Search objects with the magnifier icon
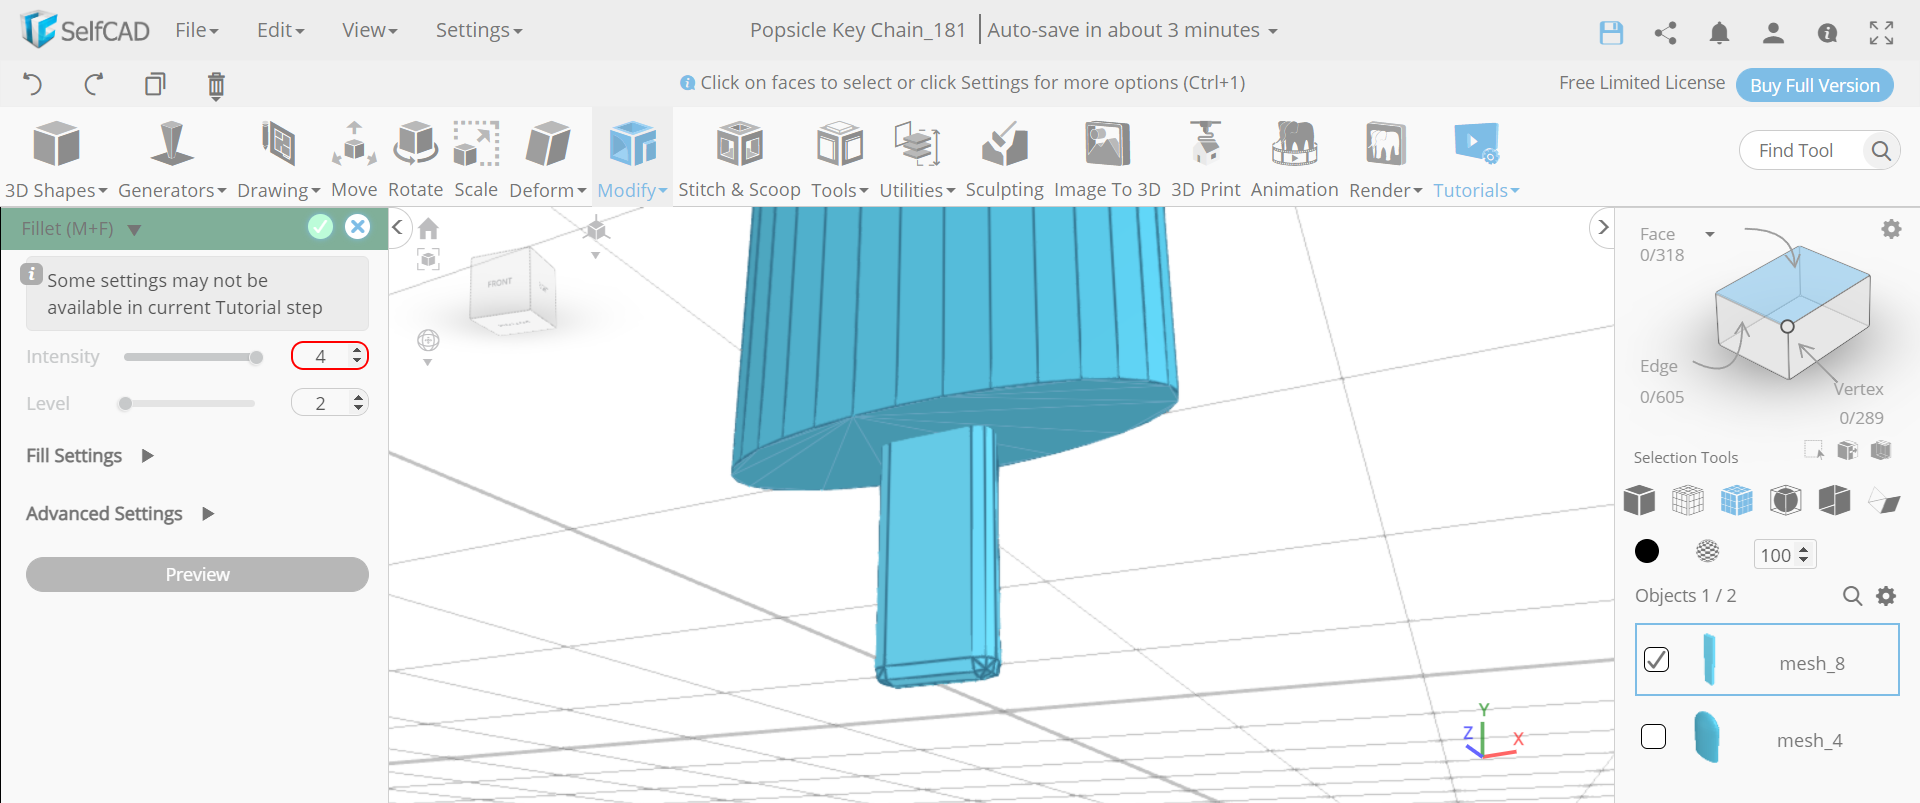This screenshot has height=803, width=1920. click(x=1852, y=596)
